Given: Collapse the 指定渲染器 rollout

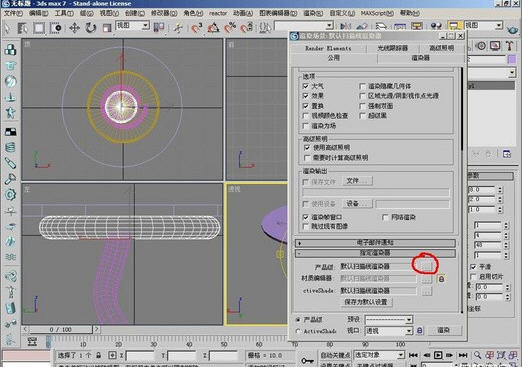Looking at the screenshot, I should pyautogui.click(x=375, y=253).
